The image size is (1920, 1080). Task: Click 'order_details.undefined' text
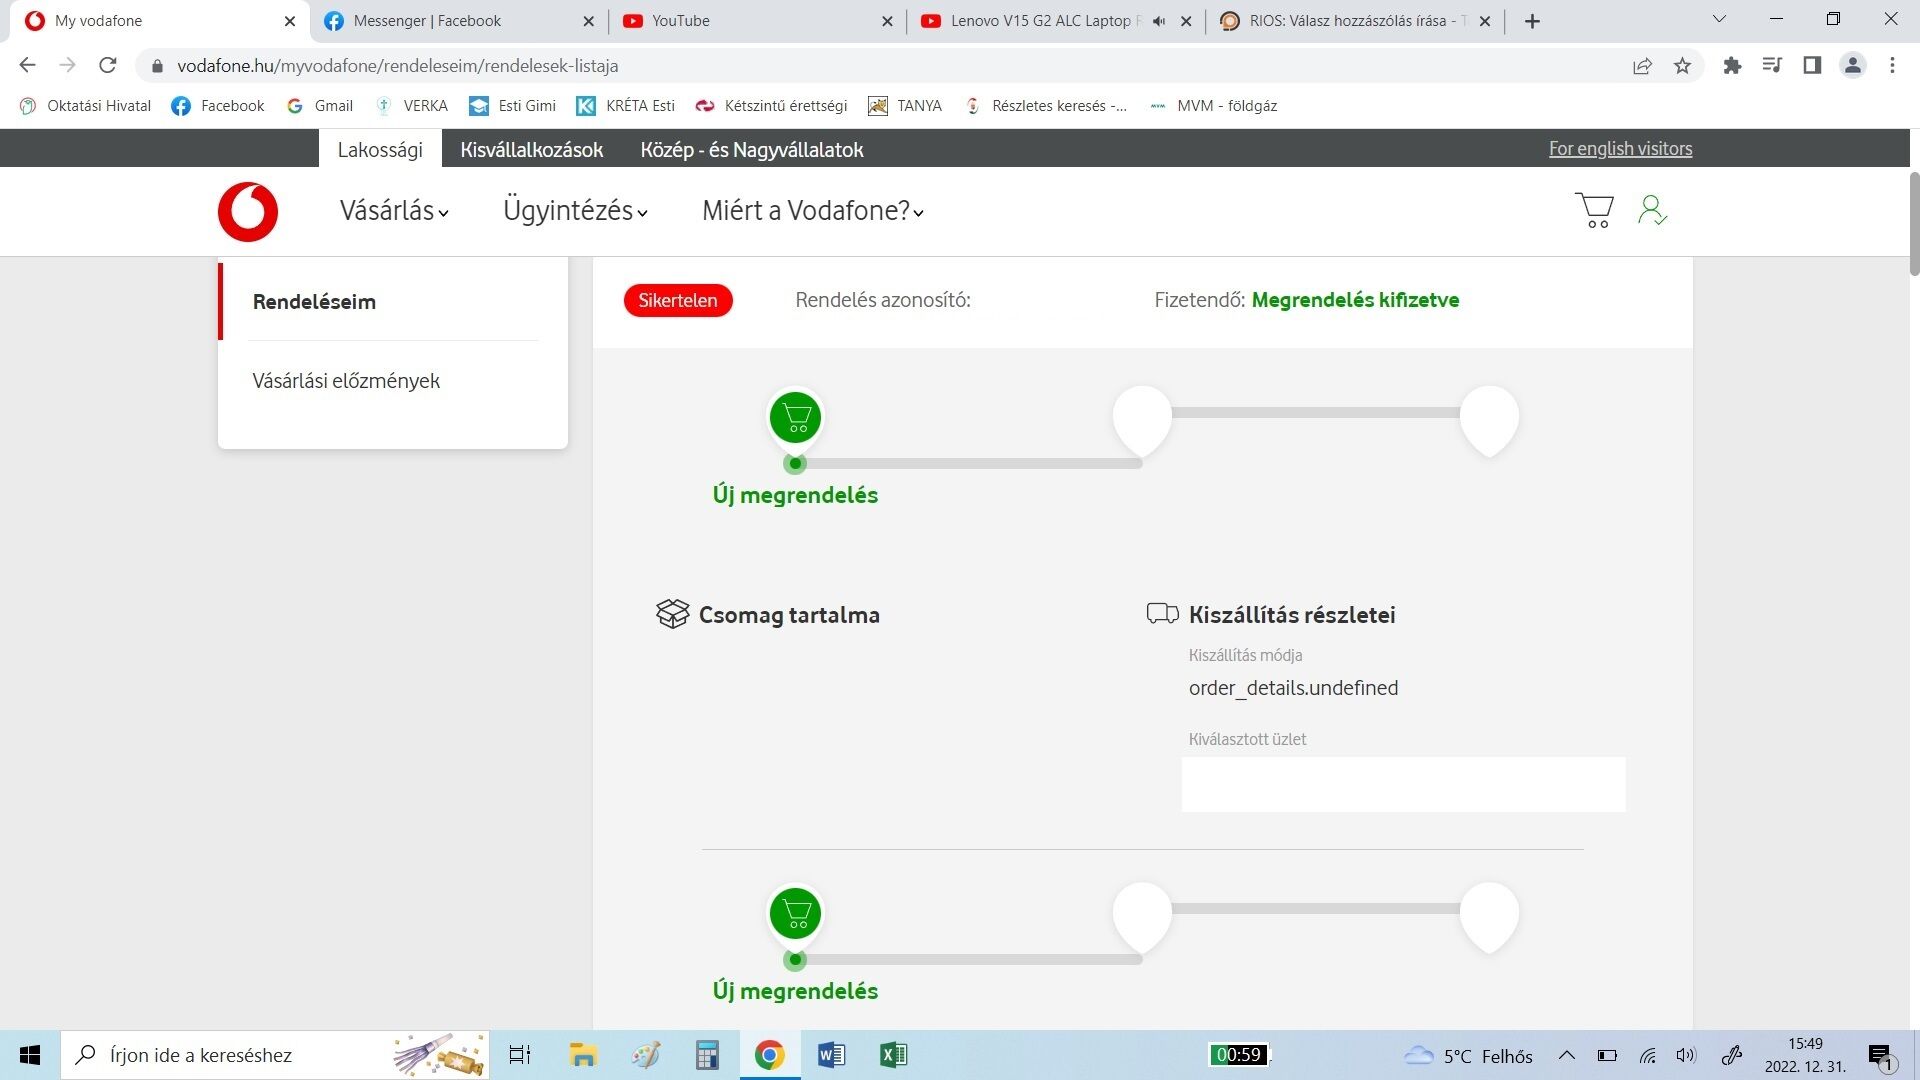1293,688
